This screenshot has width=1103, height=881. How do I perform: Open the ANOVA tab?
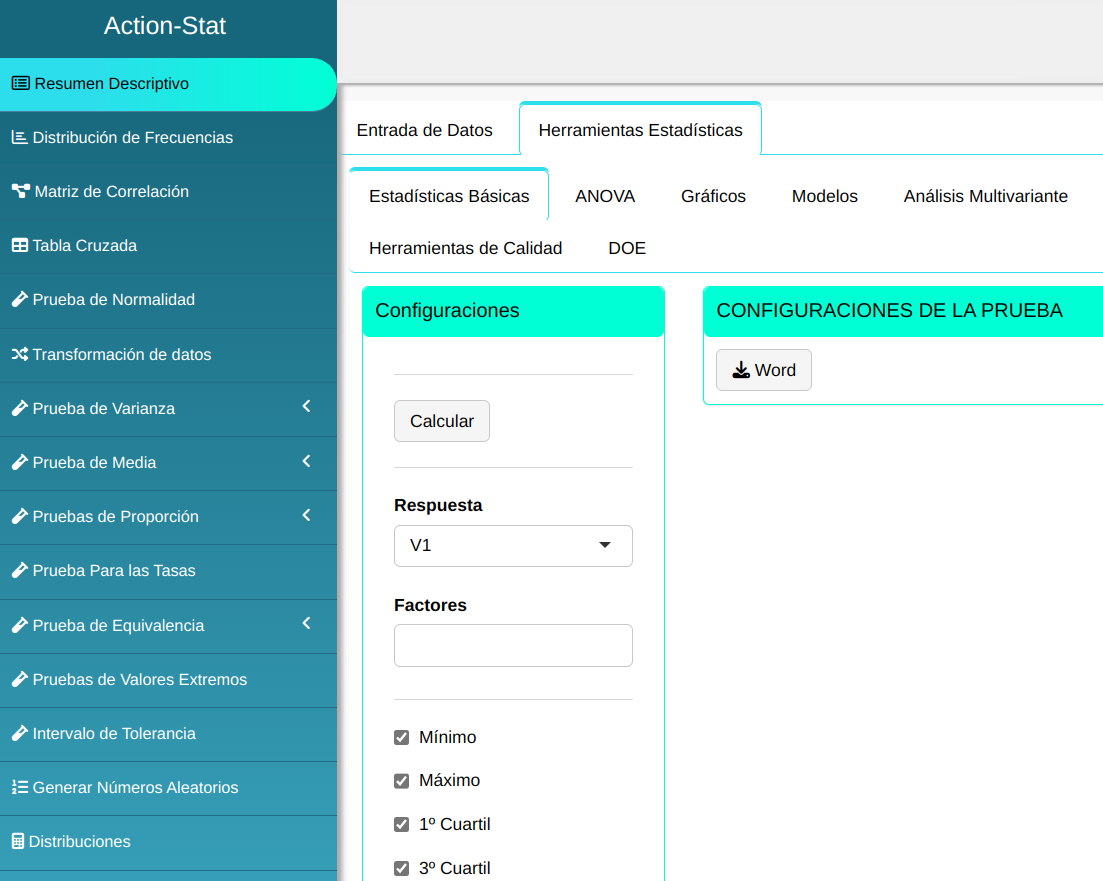pos(605,196)
